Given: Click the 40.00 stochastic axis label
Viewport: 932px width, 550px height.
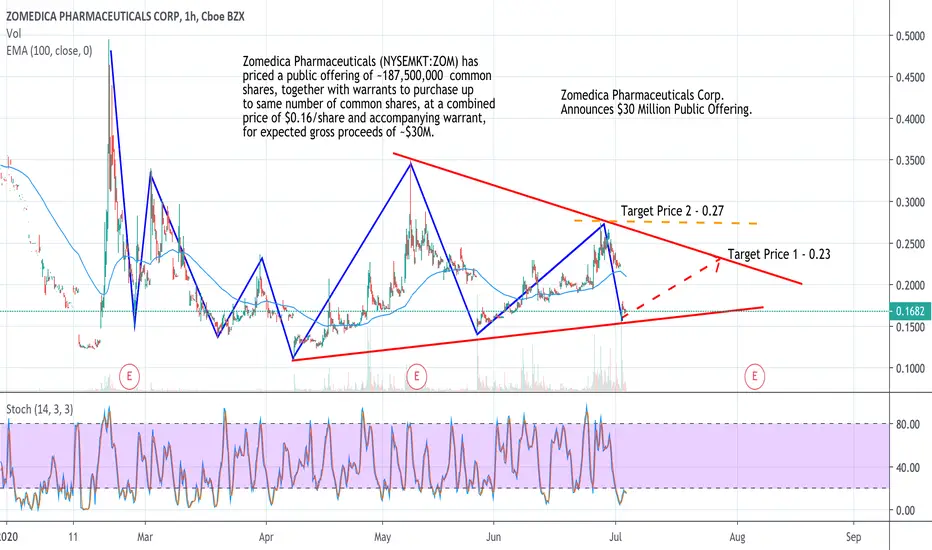Looking at the screenshot, I should tap(908, 467).
